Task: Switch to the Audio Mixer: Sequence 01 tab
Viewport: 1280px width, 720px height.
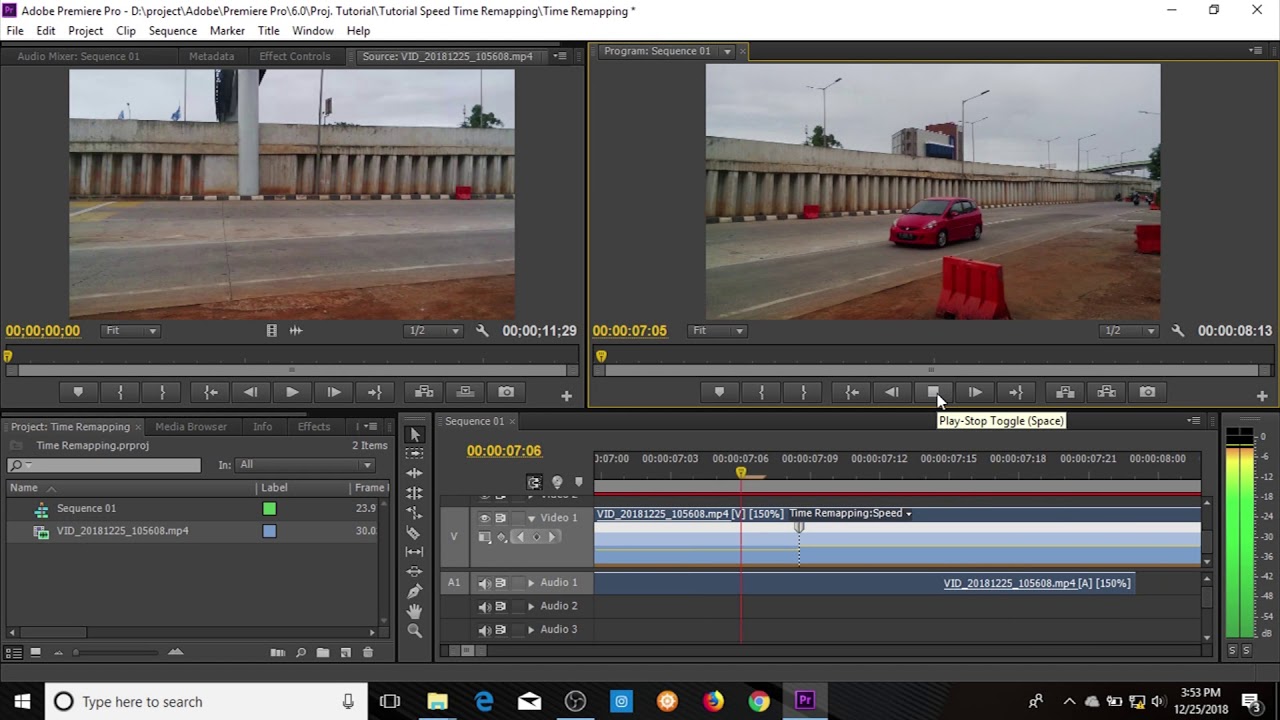Action: point(78,56)
